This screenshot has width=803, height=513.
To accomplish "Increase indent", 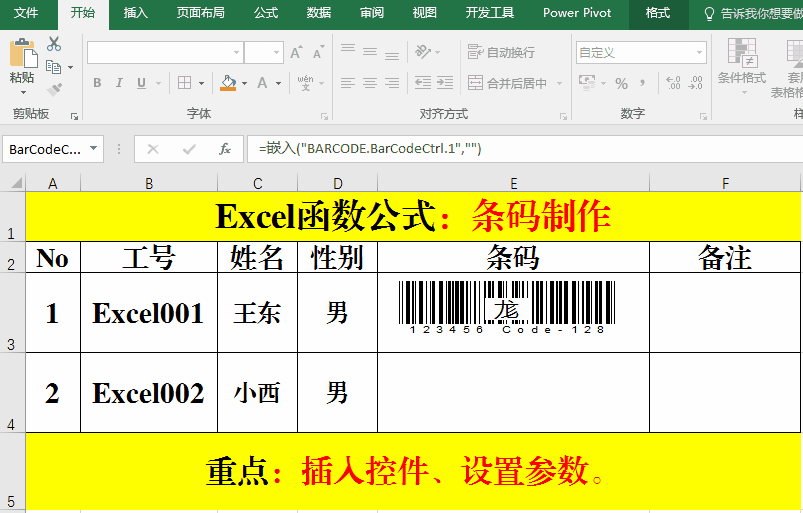I will [445, 82].
